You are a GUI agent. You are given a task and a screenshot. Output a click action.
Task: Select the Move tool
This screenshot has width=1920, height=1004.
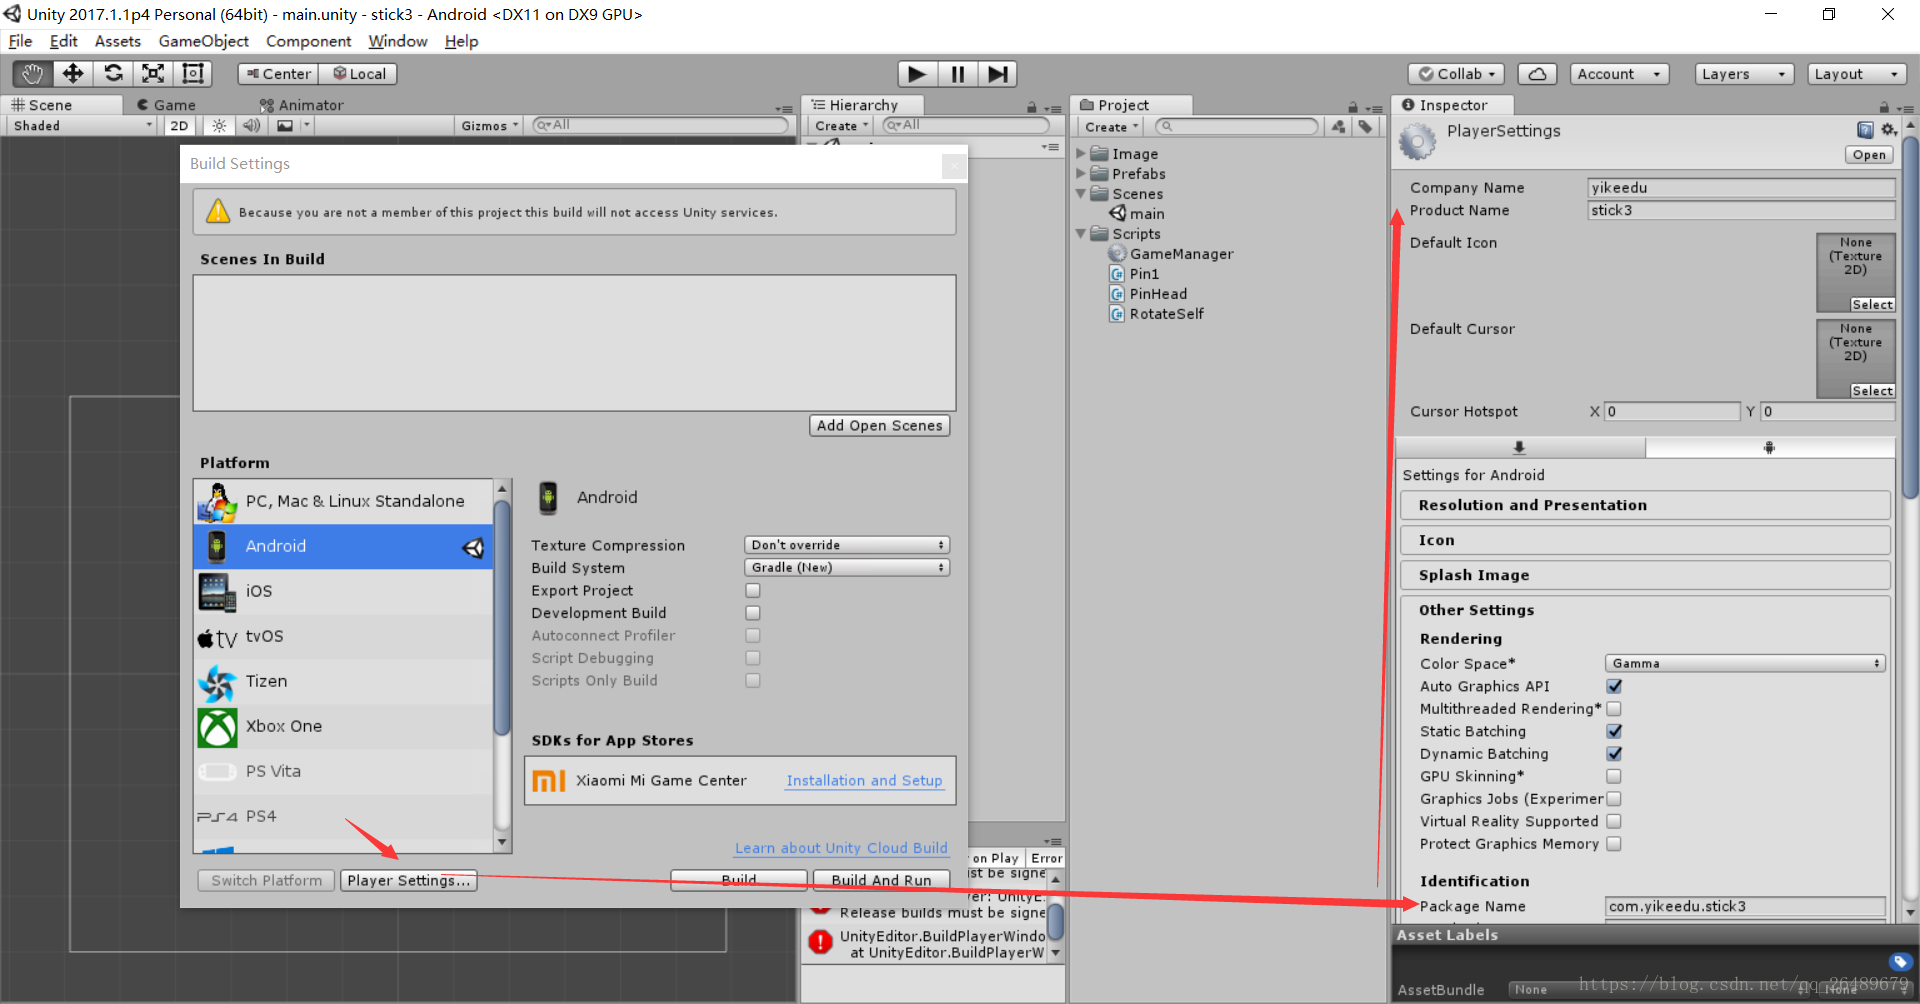73,74
